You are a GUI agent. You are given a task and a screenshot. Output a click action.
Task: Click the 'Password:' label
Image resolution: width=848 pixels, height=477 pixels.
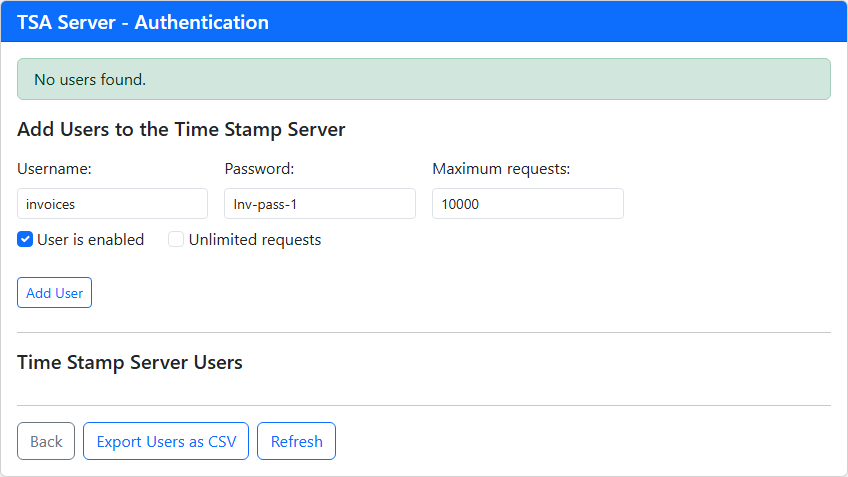(x=259, y=169)
